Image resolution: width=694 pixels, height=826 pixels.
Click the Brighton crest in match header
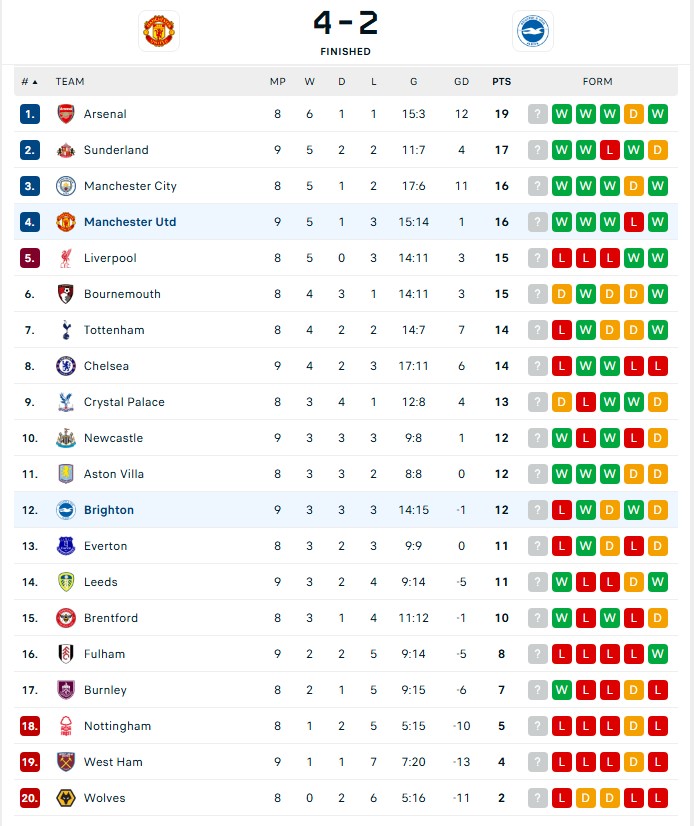pyautogui.click(x=532, y=31)
